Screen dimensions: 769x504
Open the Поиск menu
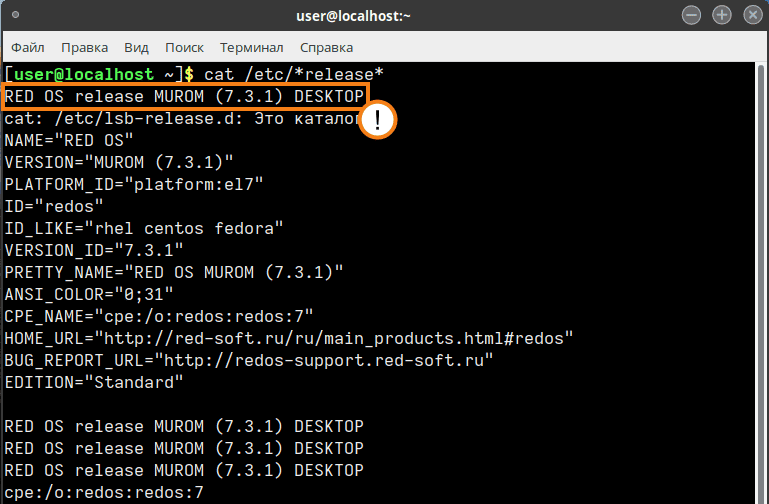click(x=184, y=48)
